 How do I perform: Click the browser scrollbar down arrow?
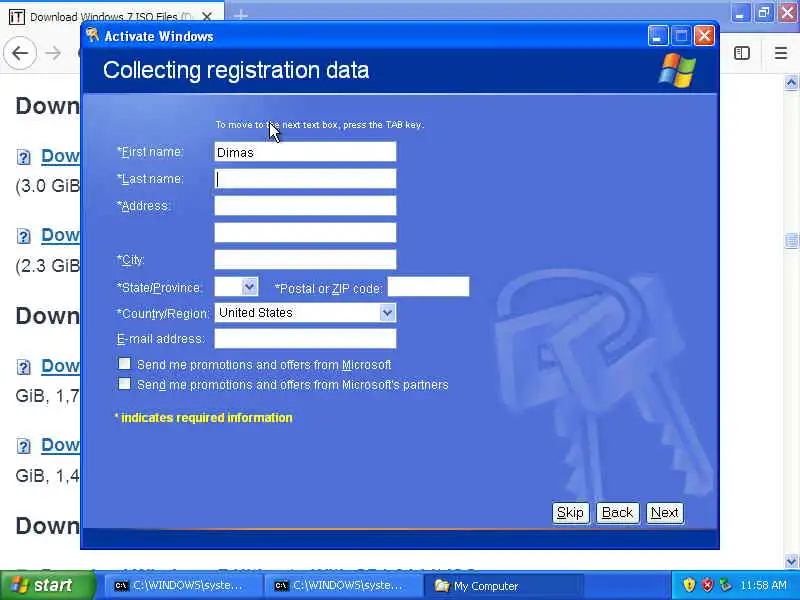coord(791,562)
